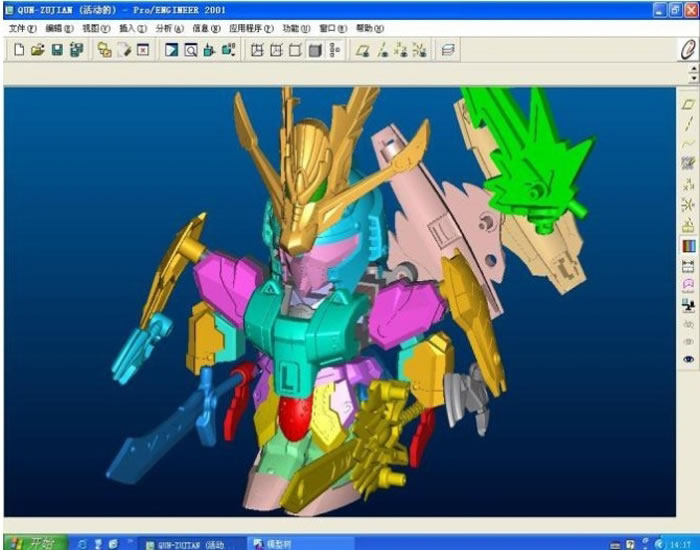Toggle datum planes display in top toolbar
Image resolution: width=700 pixels, height=550 pixels.
tap(363, 50)
